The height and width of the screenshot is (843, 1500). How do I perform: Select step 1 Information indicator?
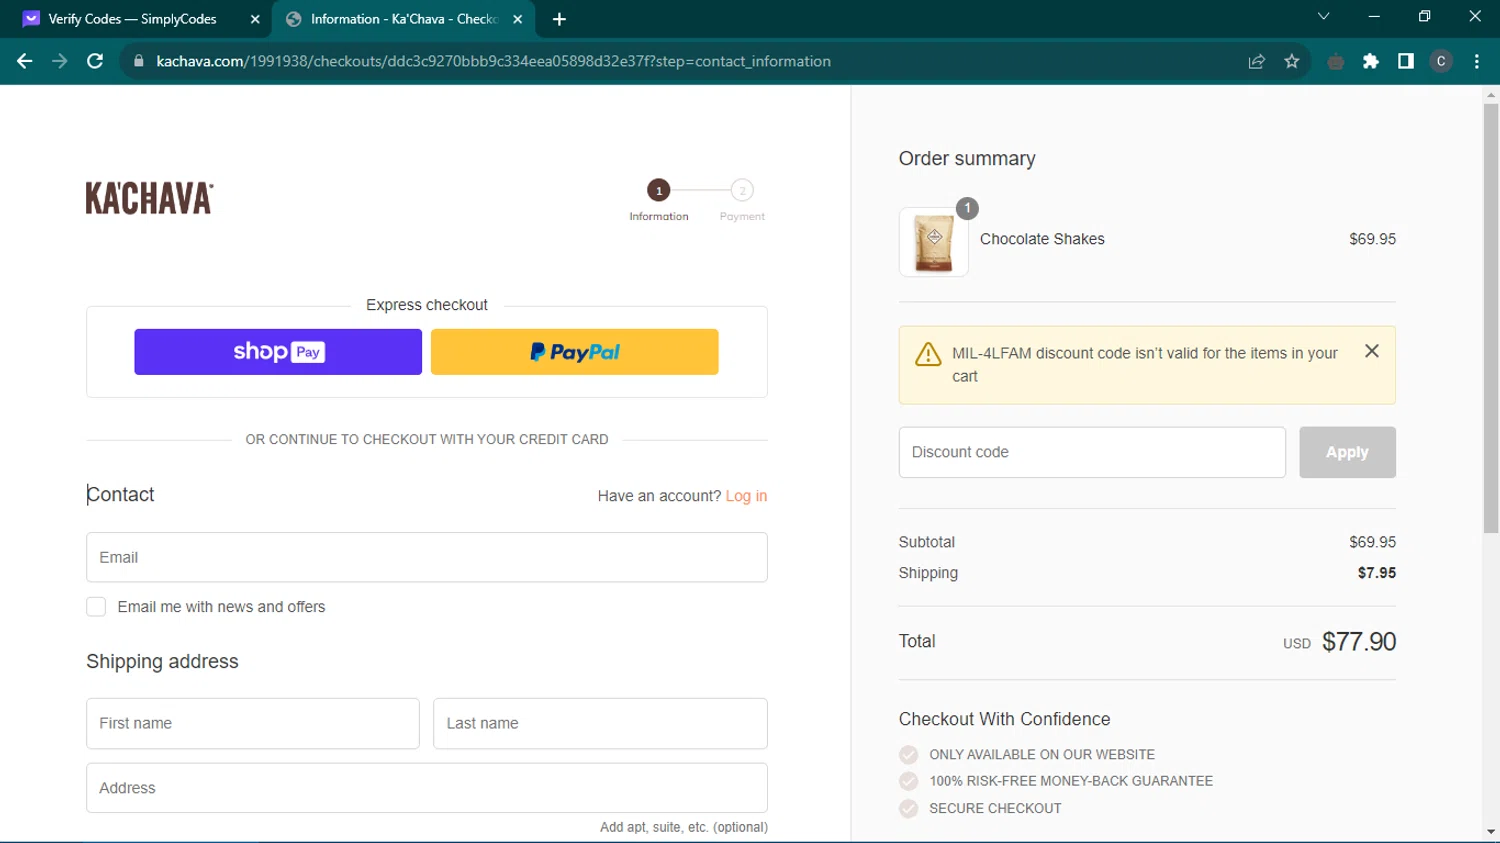[x=658, y=190]
